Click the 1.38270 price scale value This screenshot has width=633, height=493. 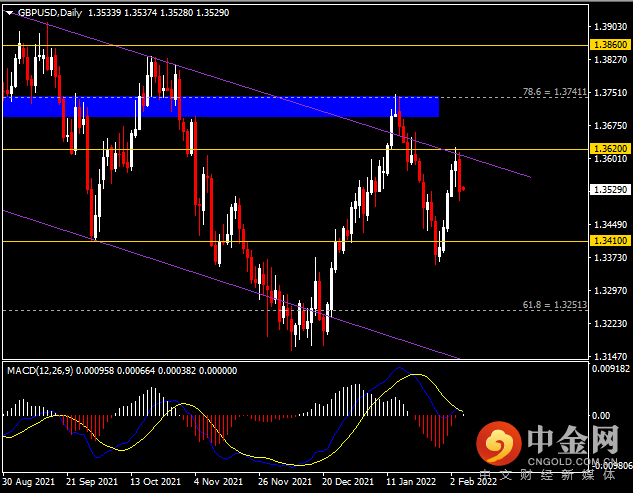click(x=611, y=60)
